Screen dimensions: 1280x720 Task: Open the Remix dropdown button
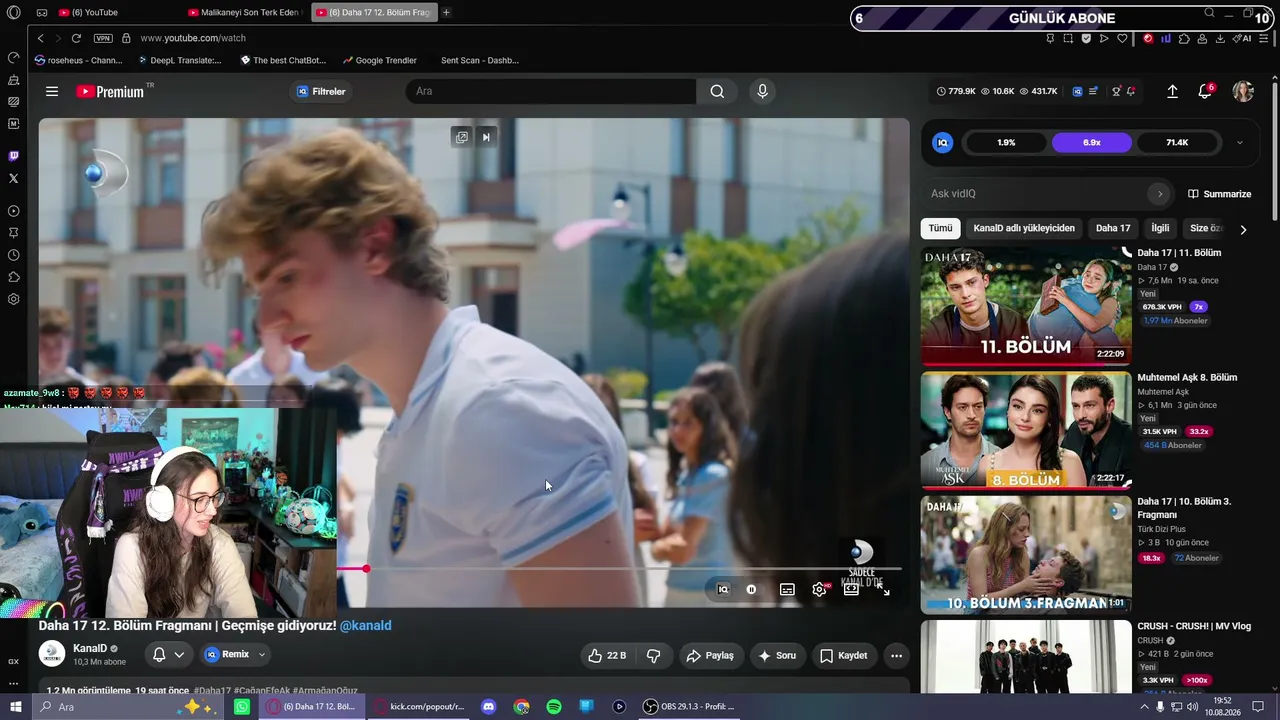click(x=236, y=655)
